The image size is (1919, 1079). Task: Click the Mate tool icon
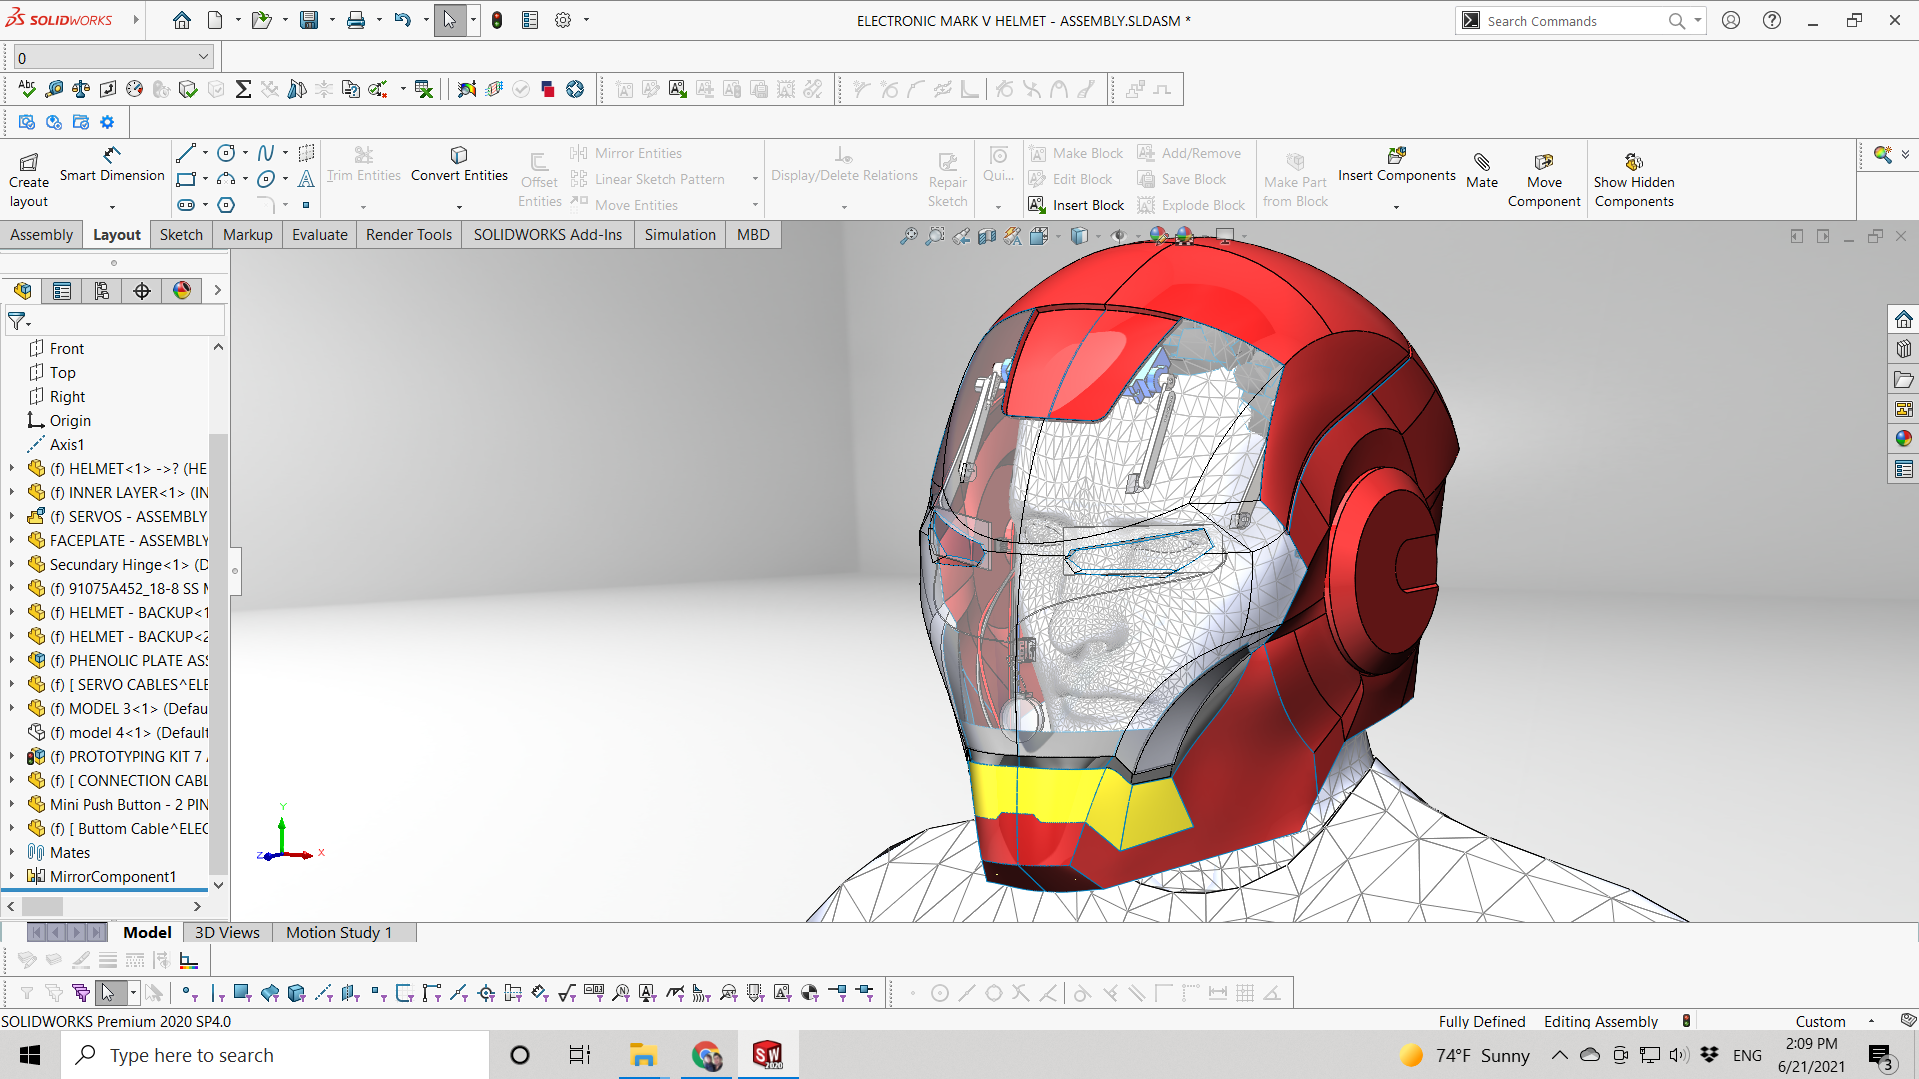1481,163
